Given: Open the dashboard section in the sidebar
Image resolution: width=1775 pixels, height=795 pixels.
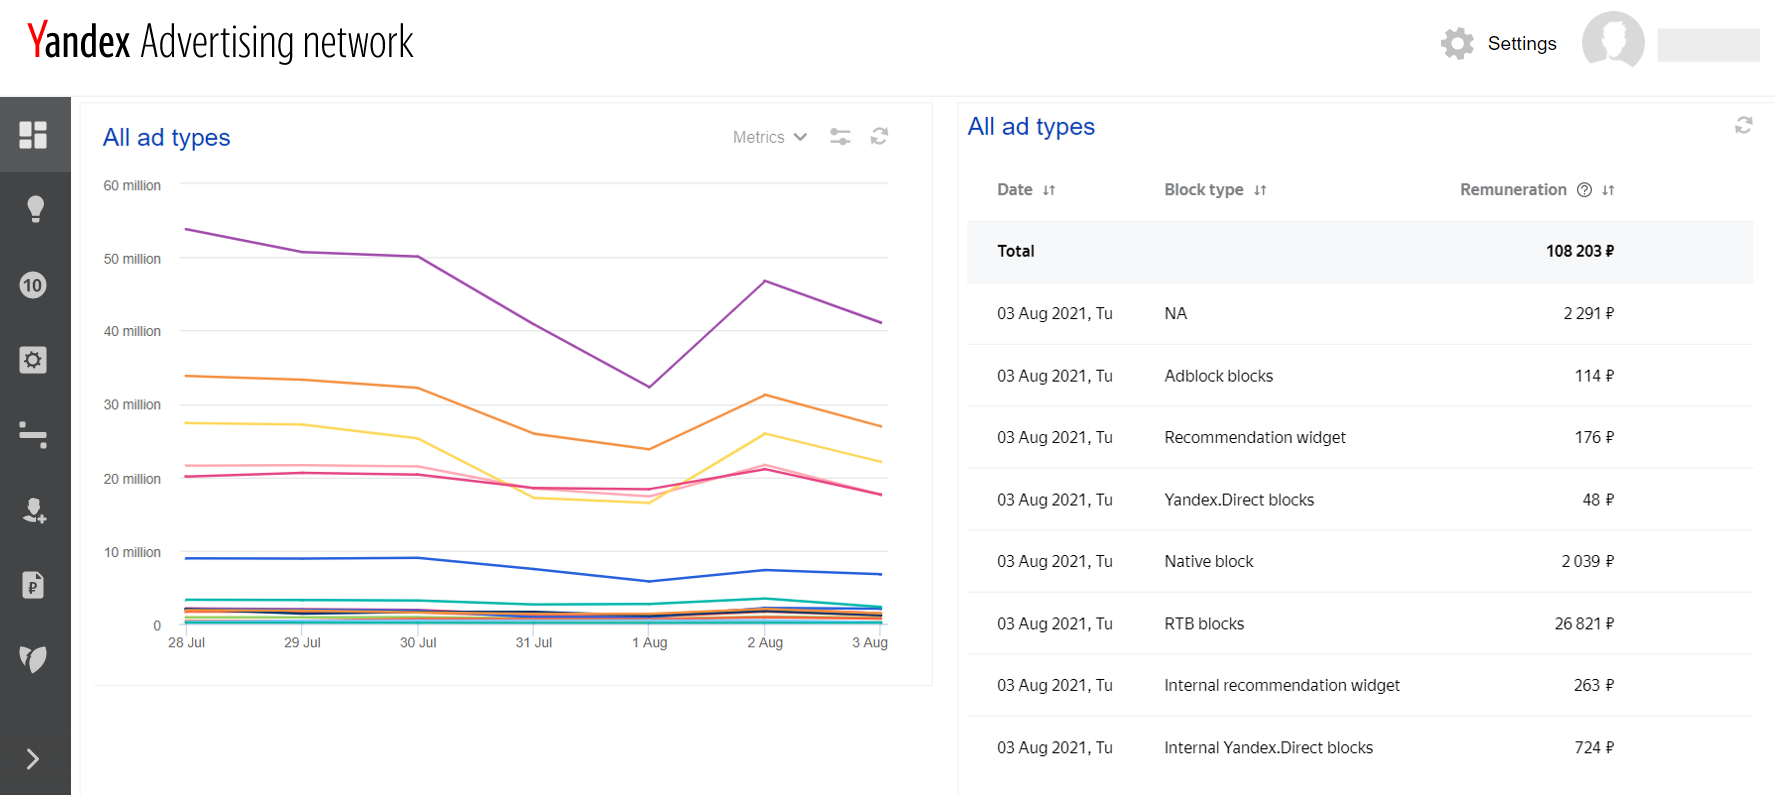Looking at the screenshot, I should click(33, 134).
